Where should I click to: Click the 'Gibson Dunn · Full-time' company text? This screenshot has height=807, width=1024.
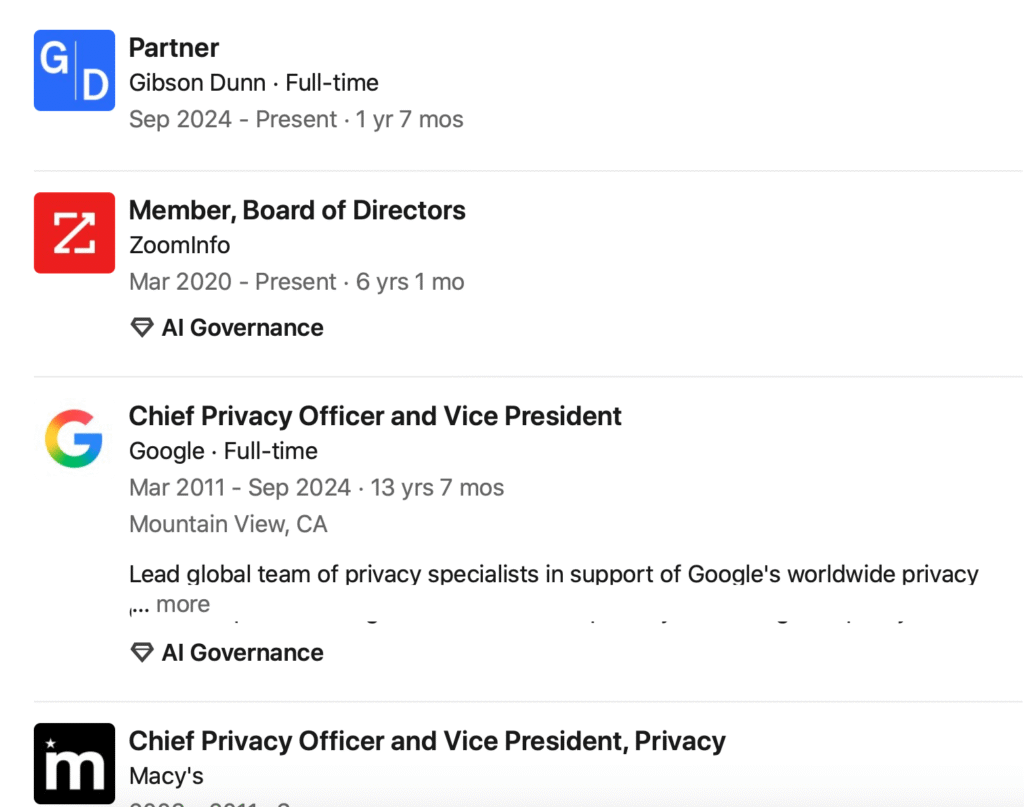pyautogui.click(x=254, y=83)
